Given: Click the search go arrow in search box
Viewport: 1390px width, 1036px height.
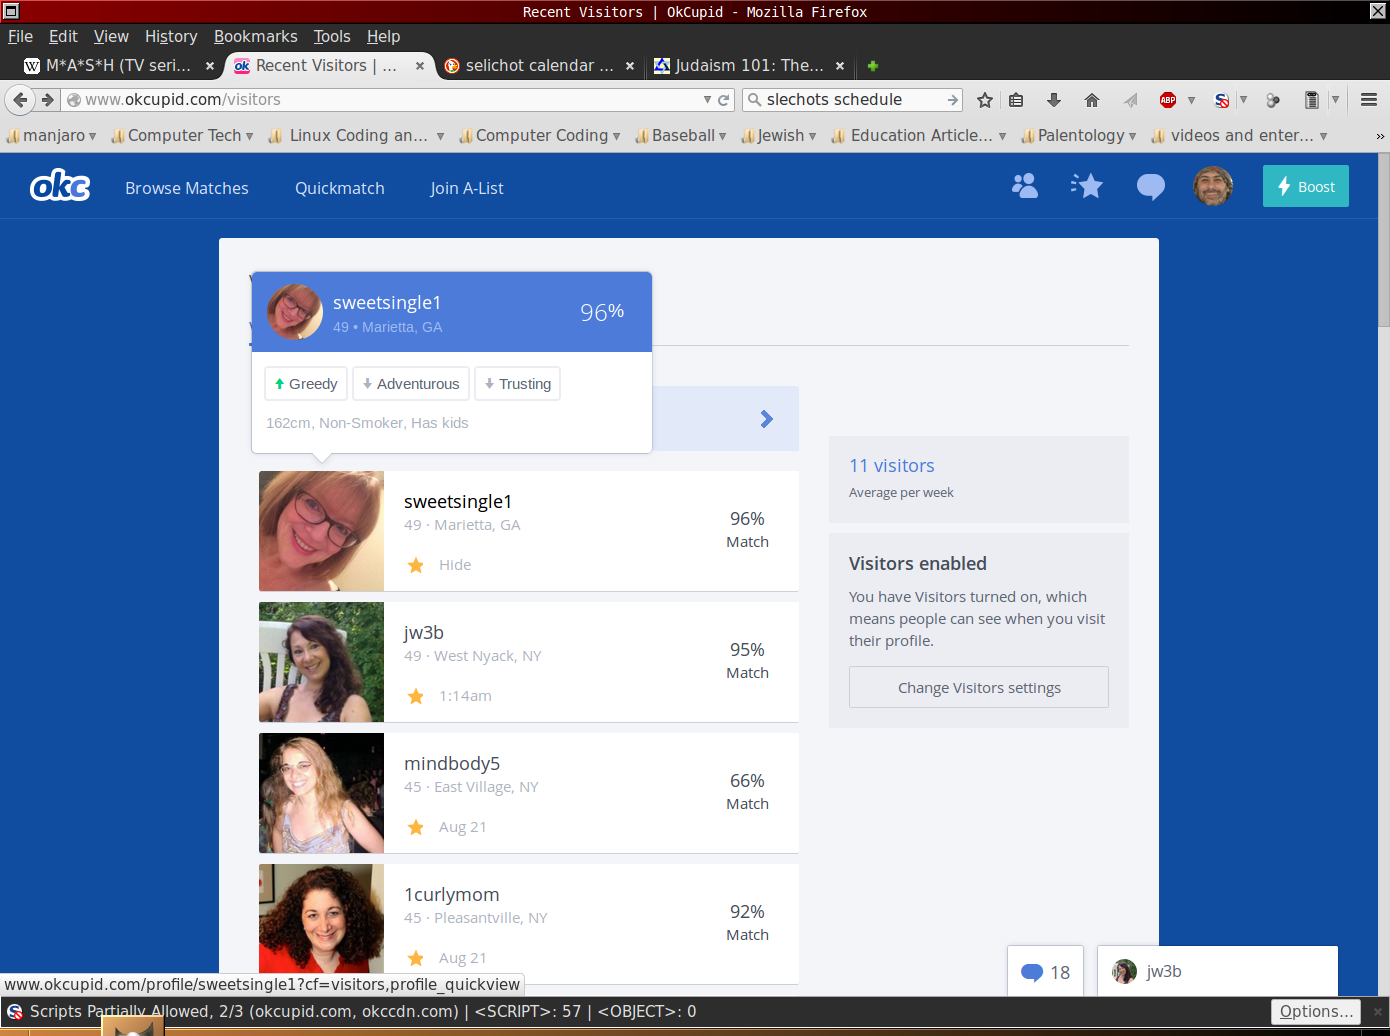Looking at the screenshot, I should coord(952,100).
